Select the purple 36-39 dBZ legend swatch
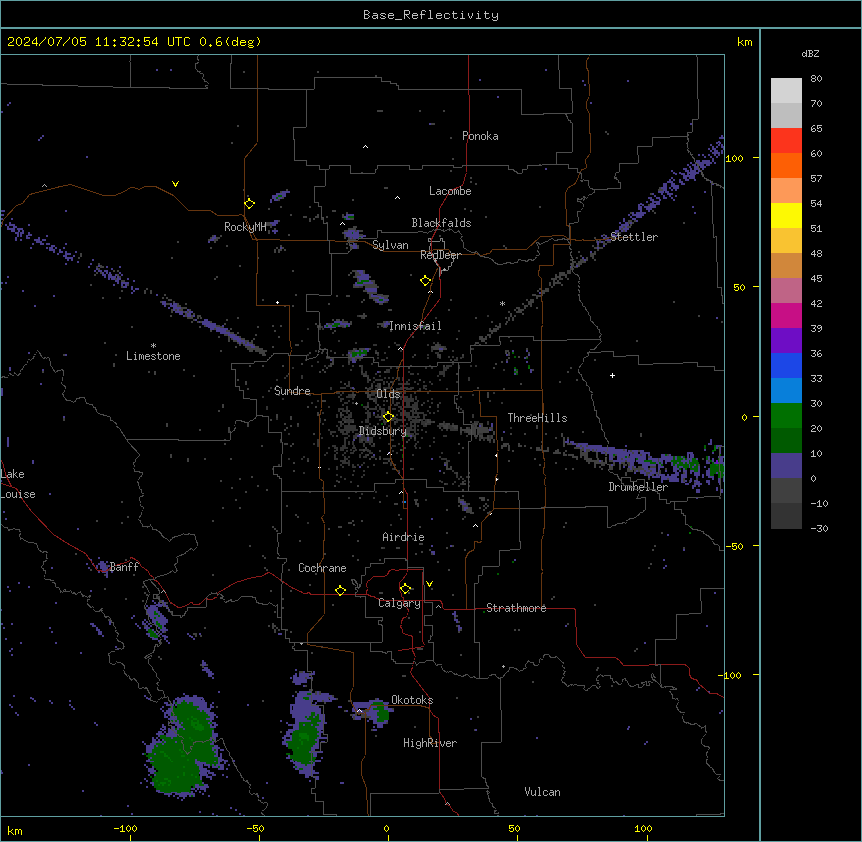This screenshot has width=862, height=842. pyautogui.click(x=786, y=341)
